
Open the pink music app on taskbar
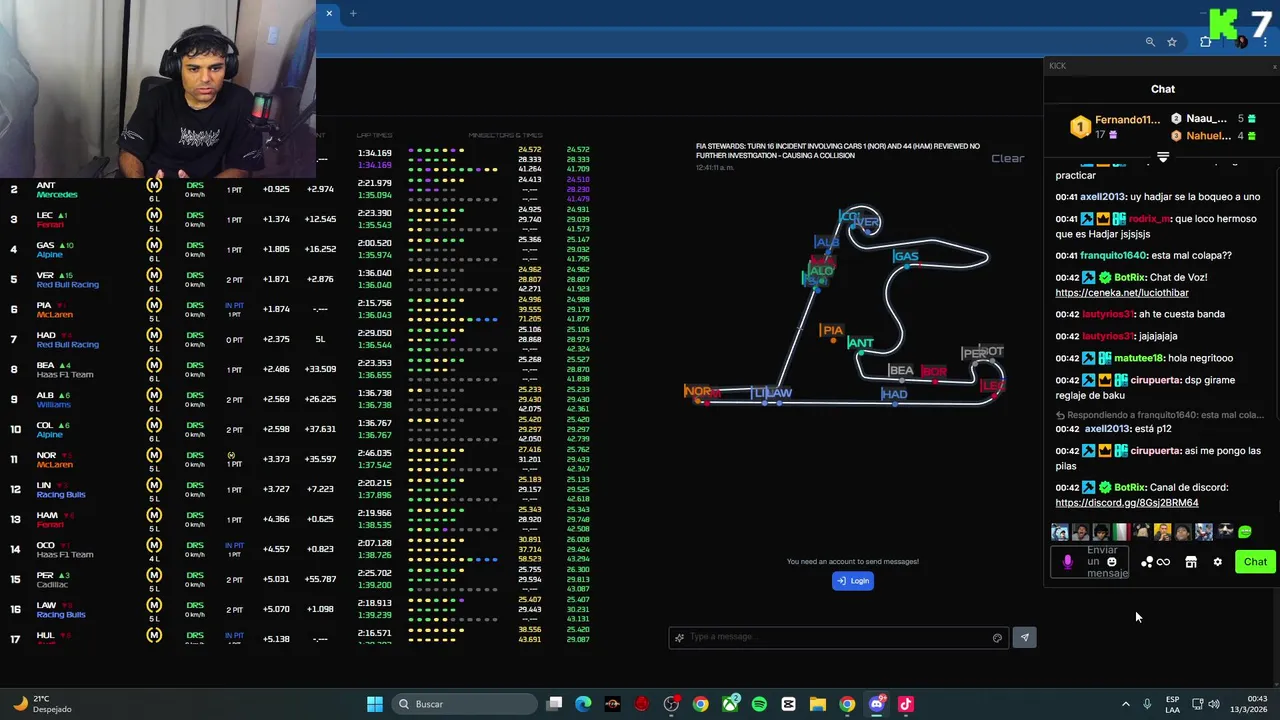[905, 704]
